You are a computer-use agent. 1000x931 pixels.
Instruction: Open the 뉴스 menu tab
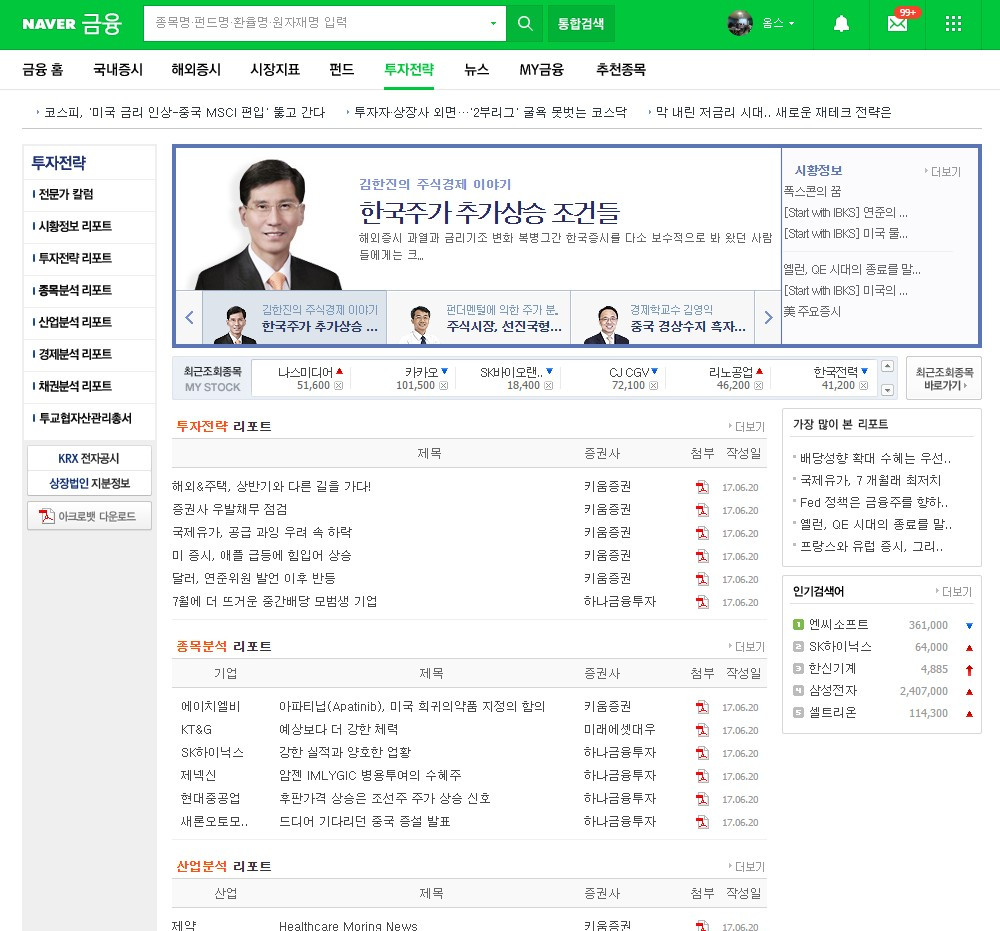point(476,70)
